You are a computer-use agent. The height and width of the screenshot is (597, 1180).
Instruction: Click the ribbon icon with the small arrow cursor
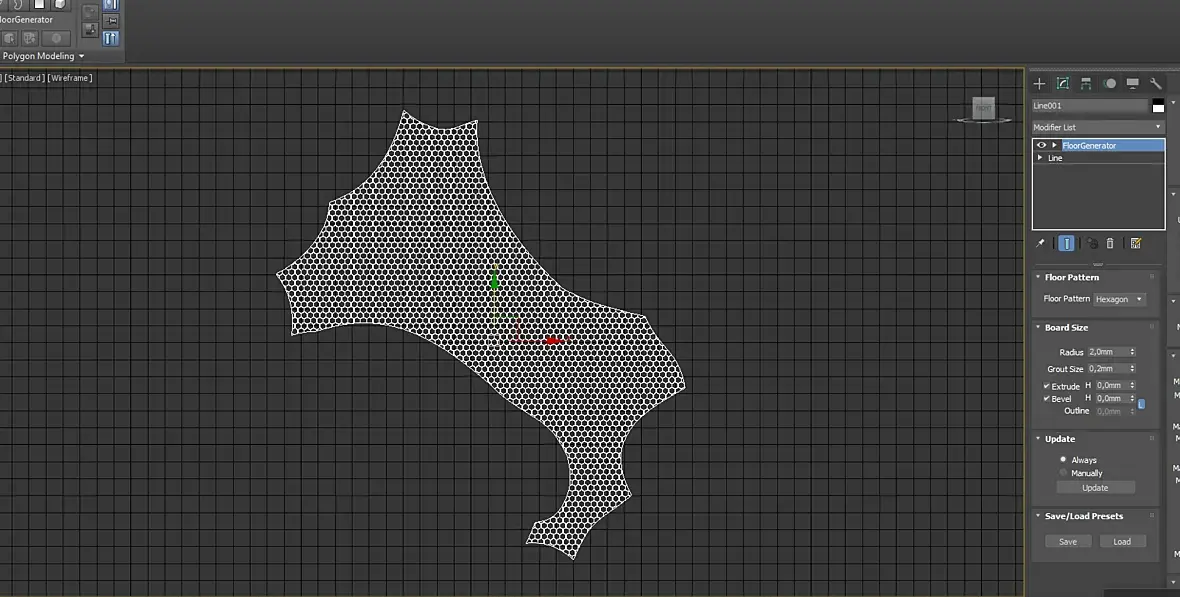tap(10, 38)
